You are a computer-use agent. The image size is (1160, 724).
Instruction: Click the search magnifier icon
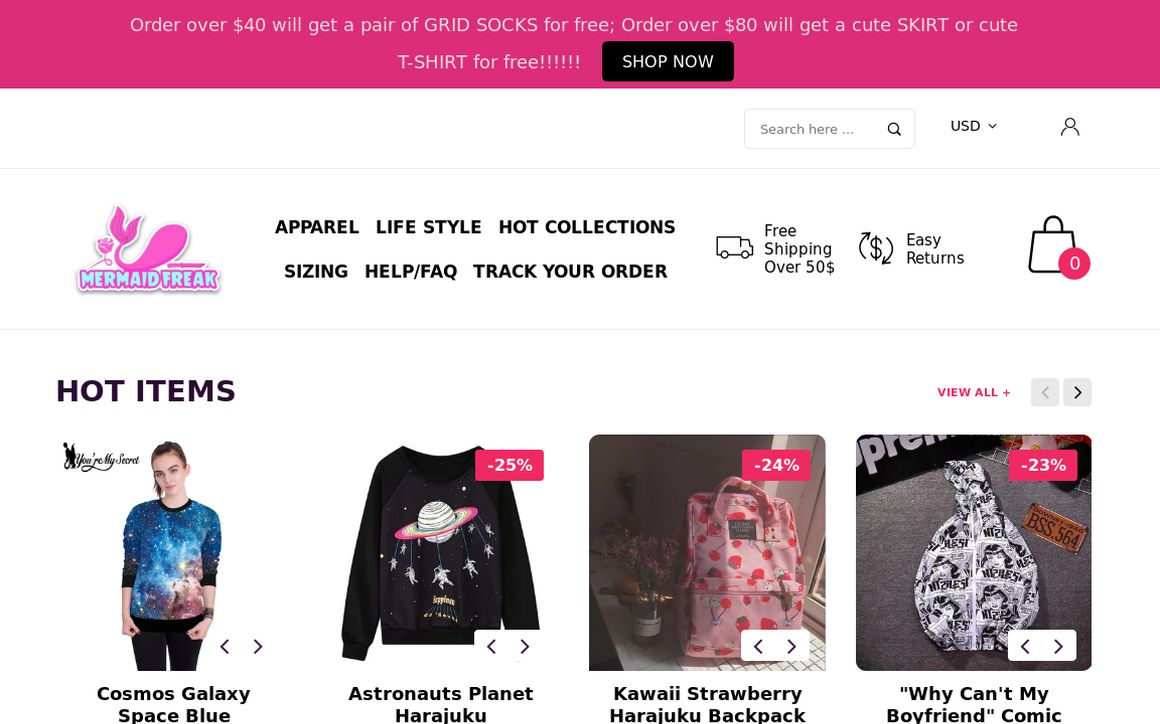point(894,129)
